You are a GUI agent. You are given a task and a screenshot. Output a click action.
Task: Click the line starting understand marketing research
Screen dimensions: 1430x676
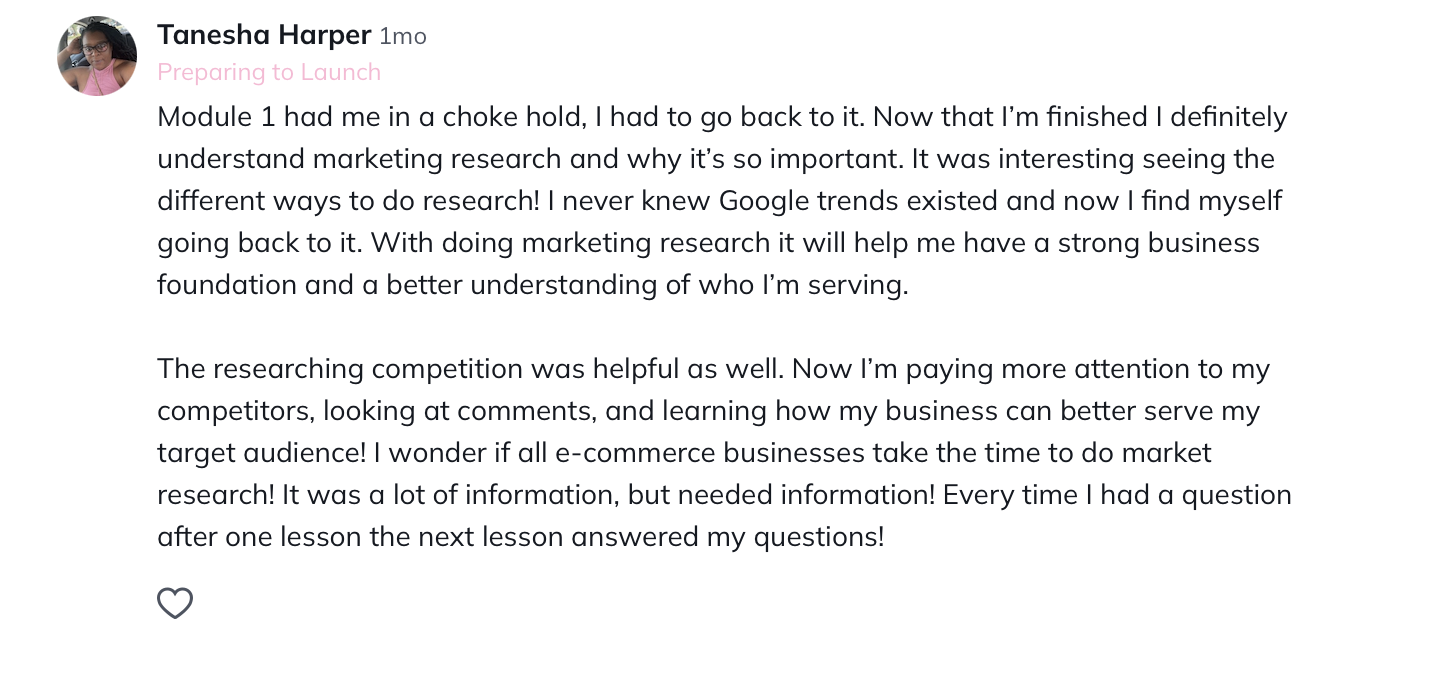pyautogui.click(x=716, y=159)
